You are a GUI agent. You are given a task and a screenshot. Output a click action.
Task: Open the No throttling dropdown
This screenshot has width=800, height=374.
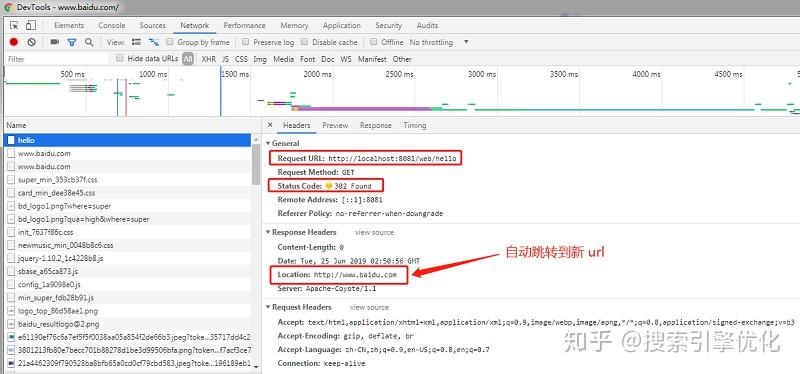439,42
